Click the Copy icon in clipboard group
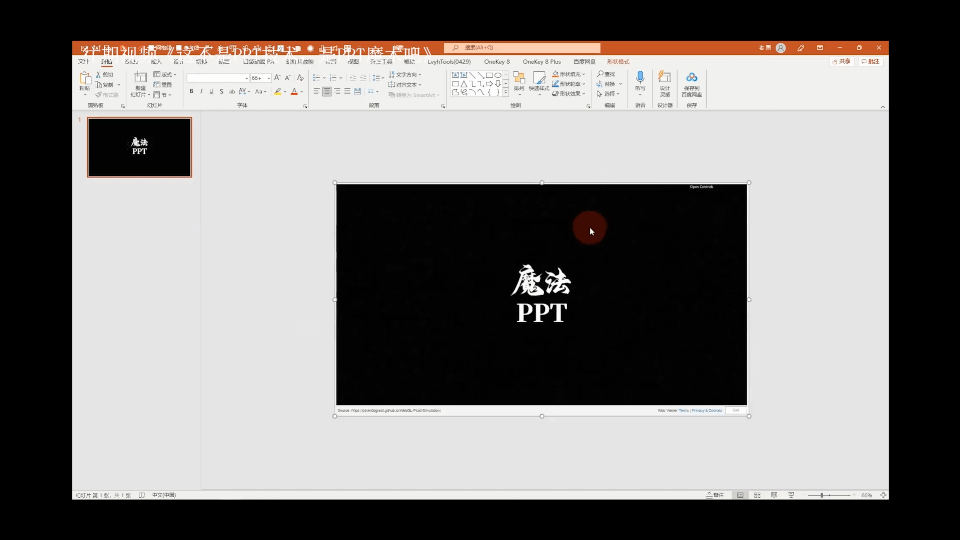The height and width of the screenshot is (540, 960). [x=99, y=84]
